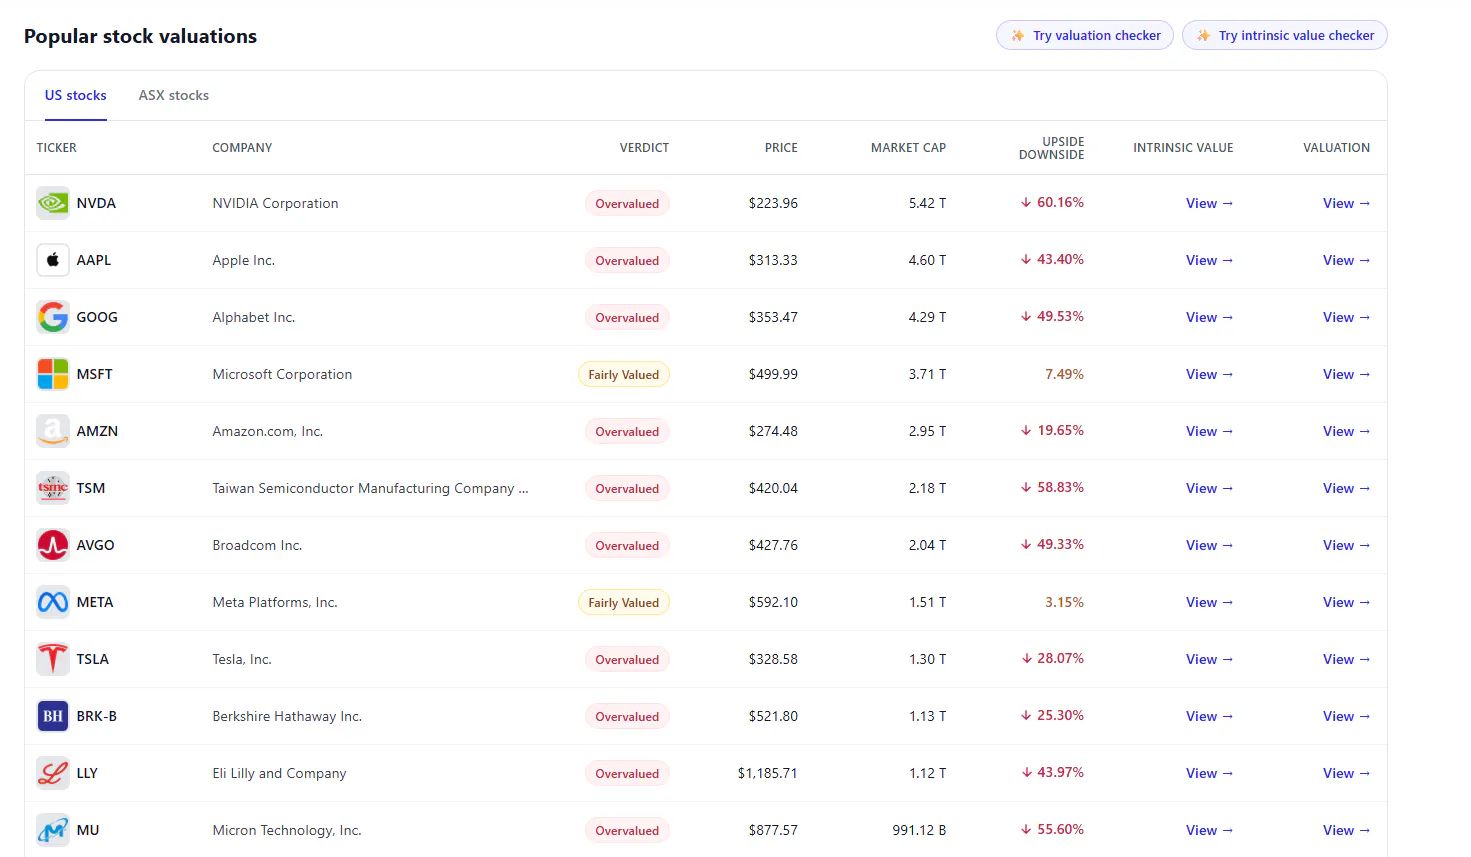View intrinsic value for Microsoft
This screenshot has height=857, width=1471.
coord(1209,374)
